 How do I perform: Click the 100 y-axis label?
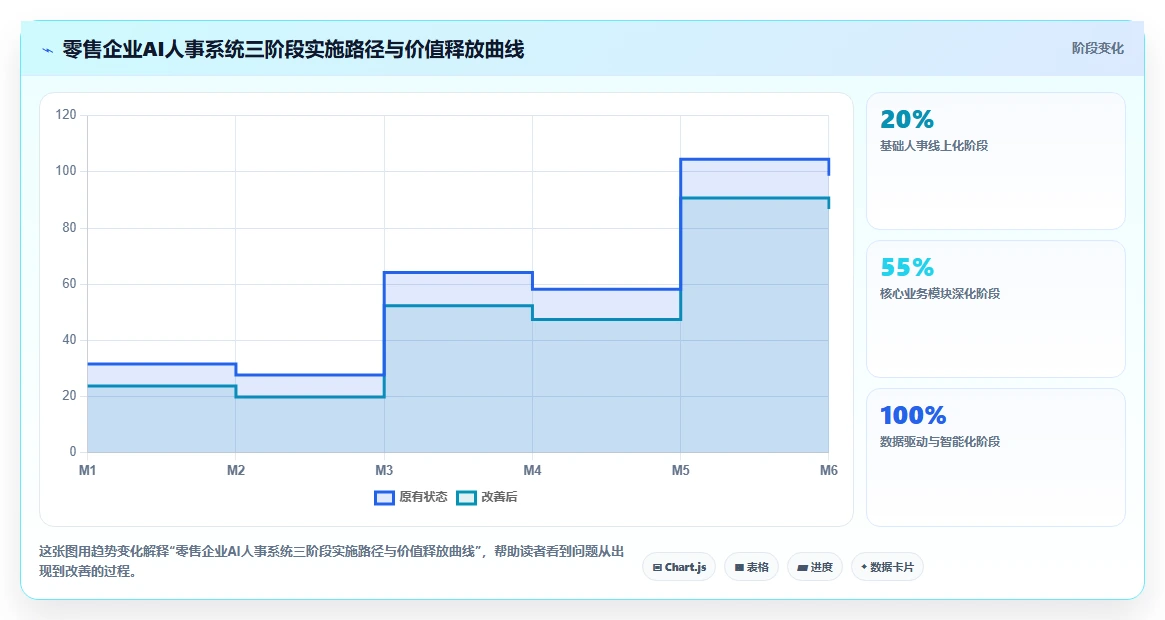66,171
